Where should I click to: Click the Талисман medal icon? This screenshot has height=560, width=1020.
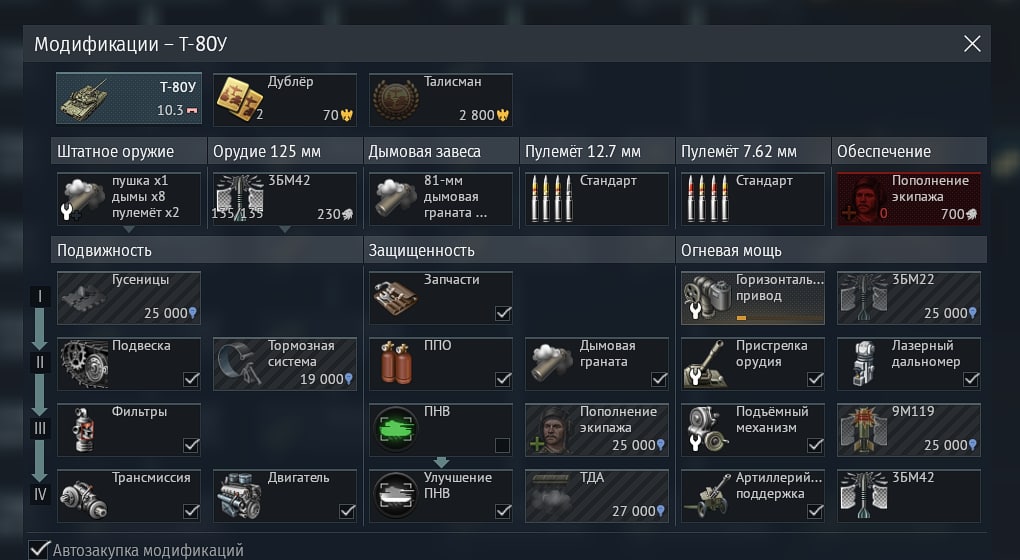(x=396, y=100)
